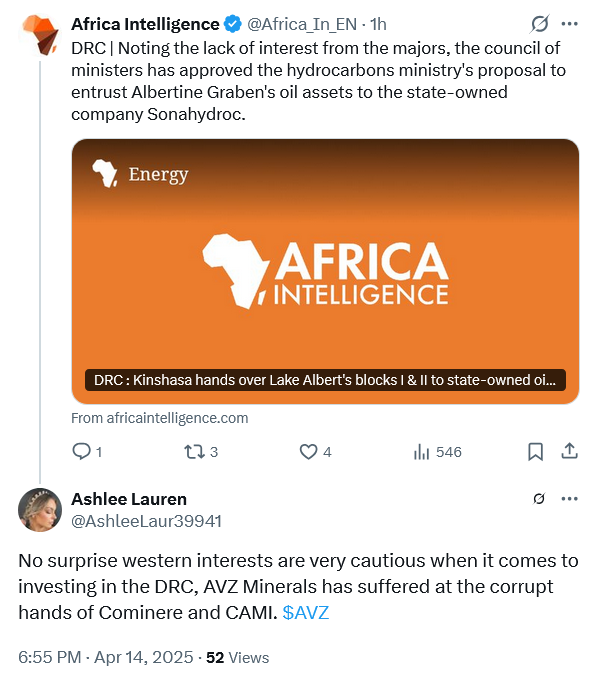Click the Africa Intelligence display name
598x678 pixels.
pyautogui.click(x=145, y=24)
